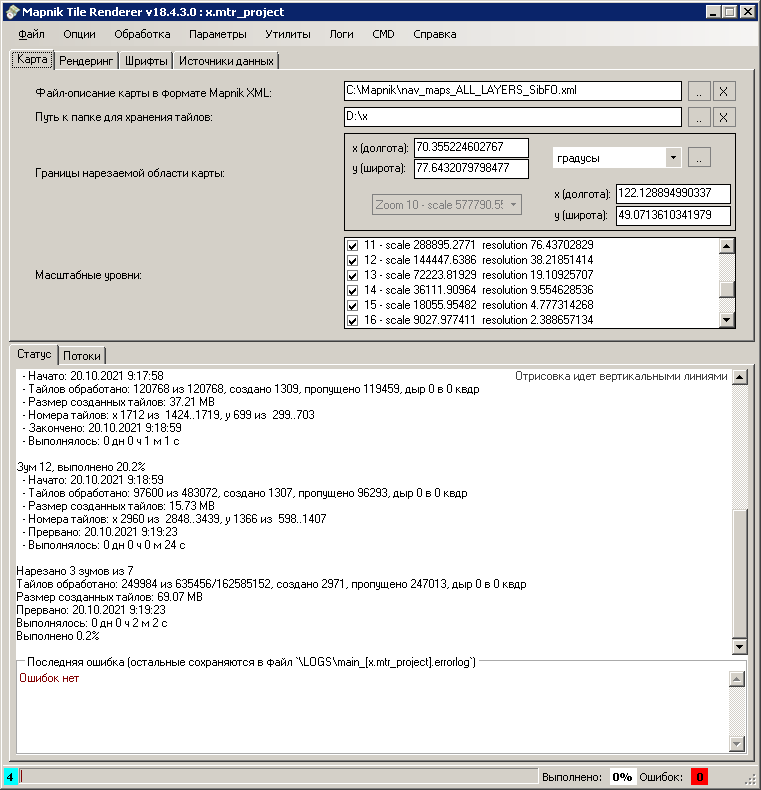761x790 pixels.
Task: Switch to the Рендеринг tab
Action: [86, 61]
